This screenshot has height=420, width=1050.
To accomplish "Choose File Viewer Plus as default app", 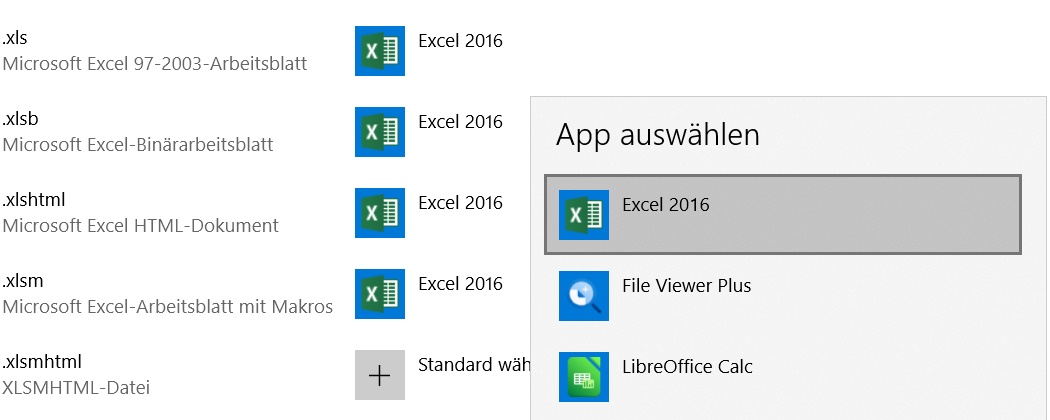I will pyautogui.click(x=686, y=286).
